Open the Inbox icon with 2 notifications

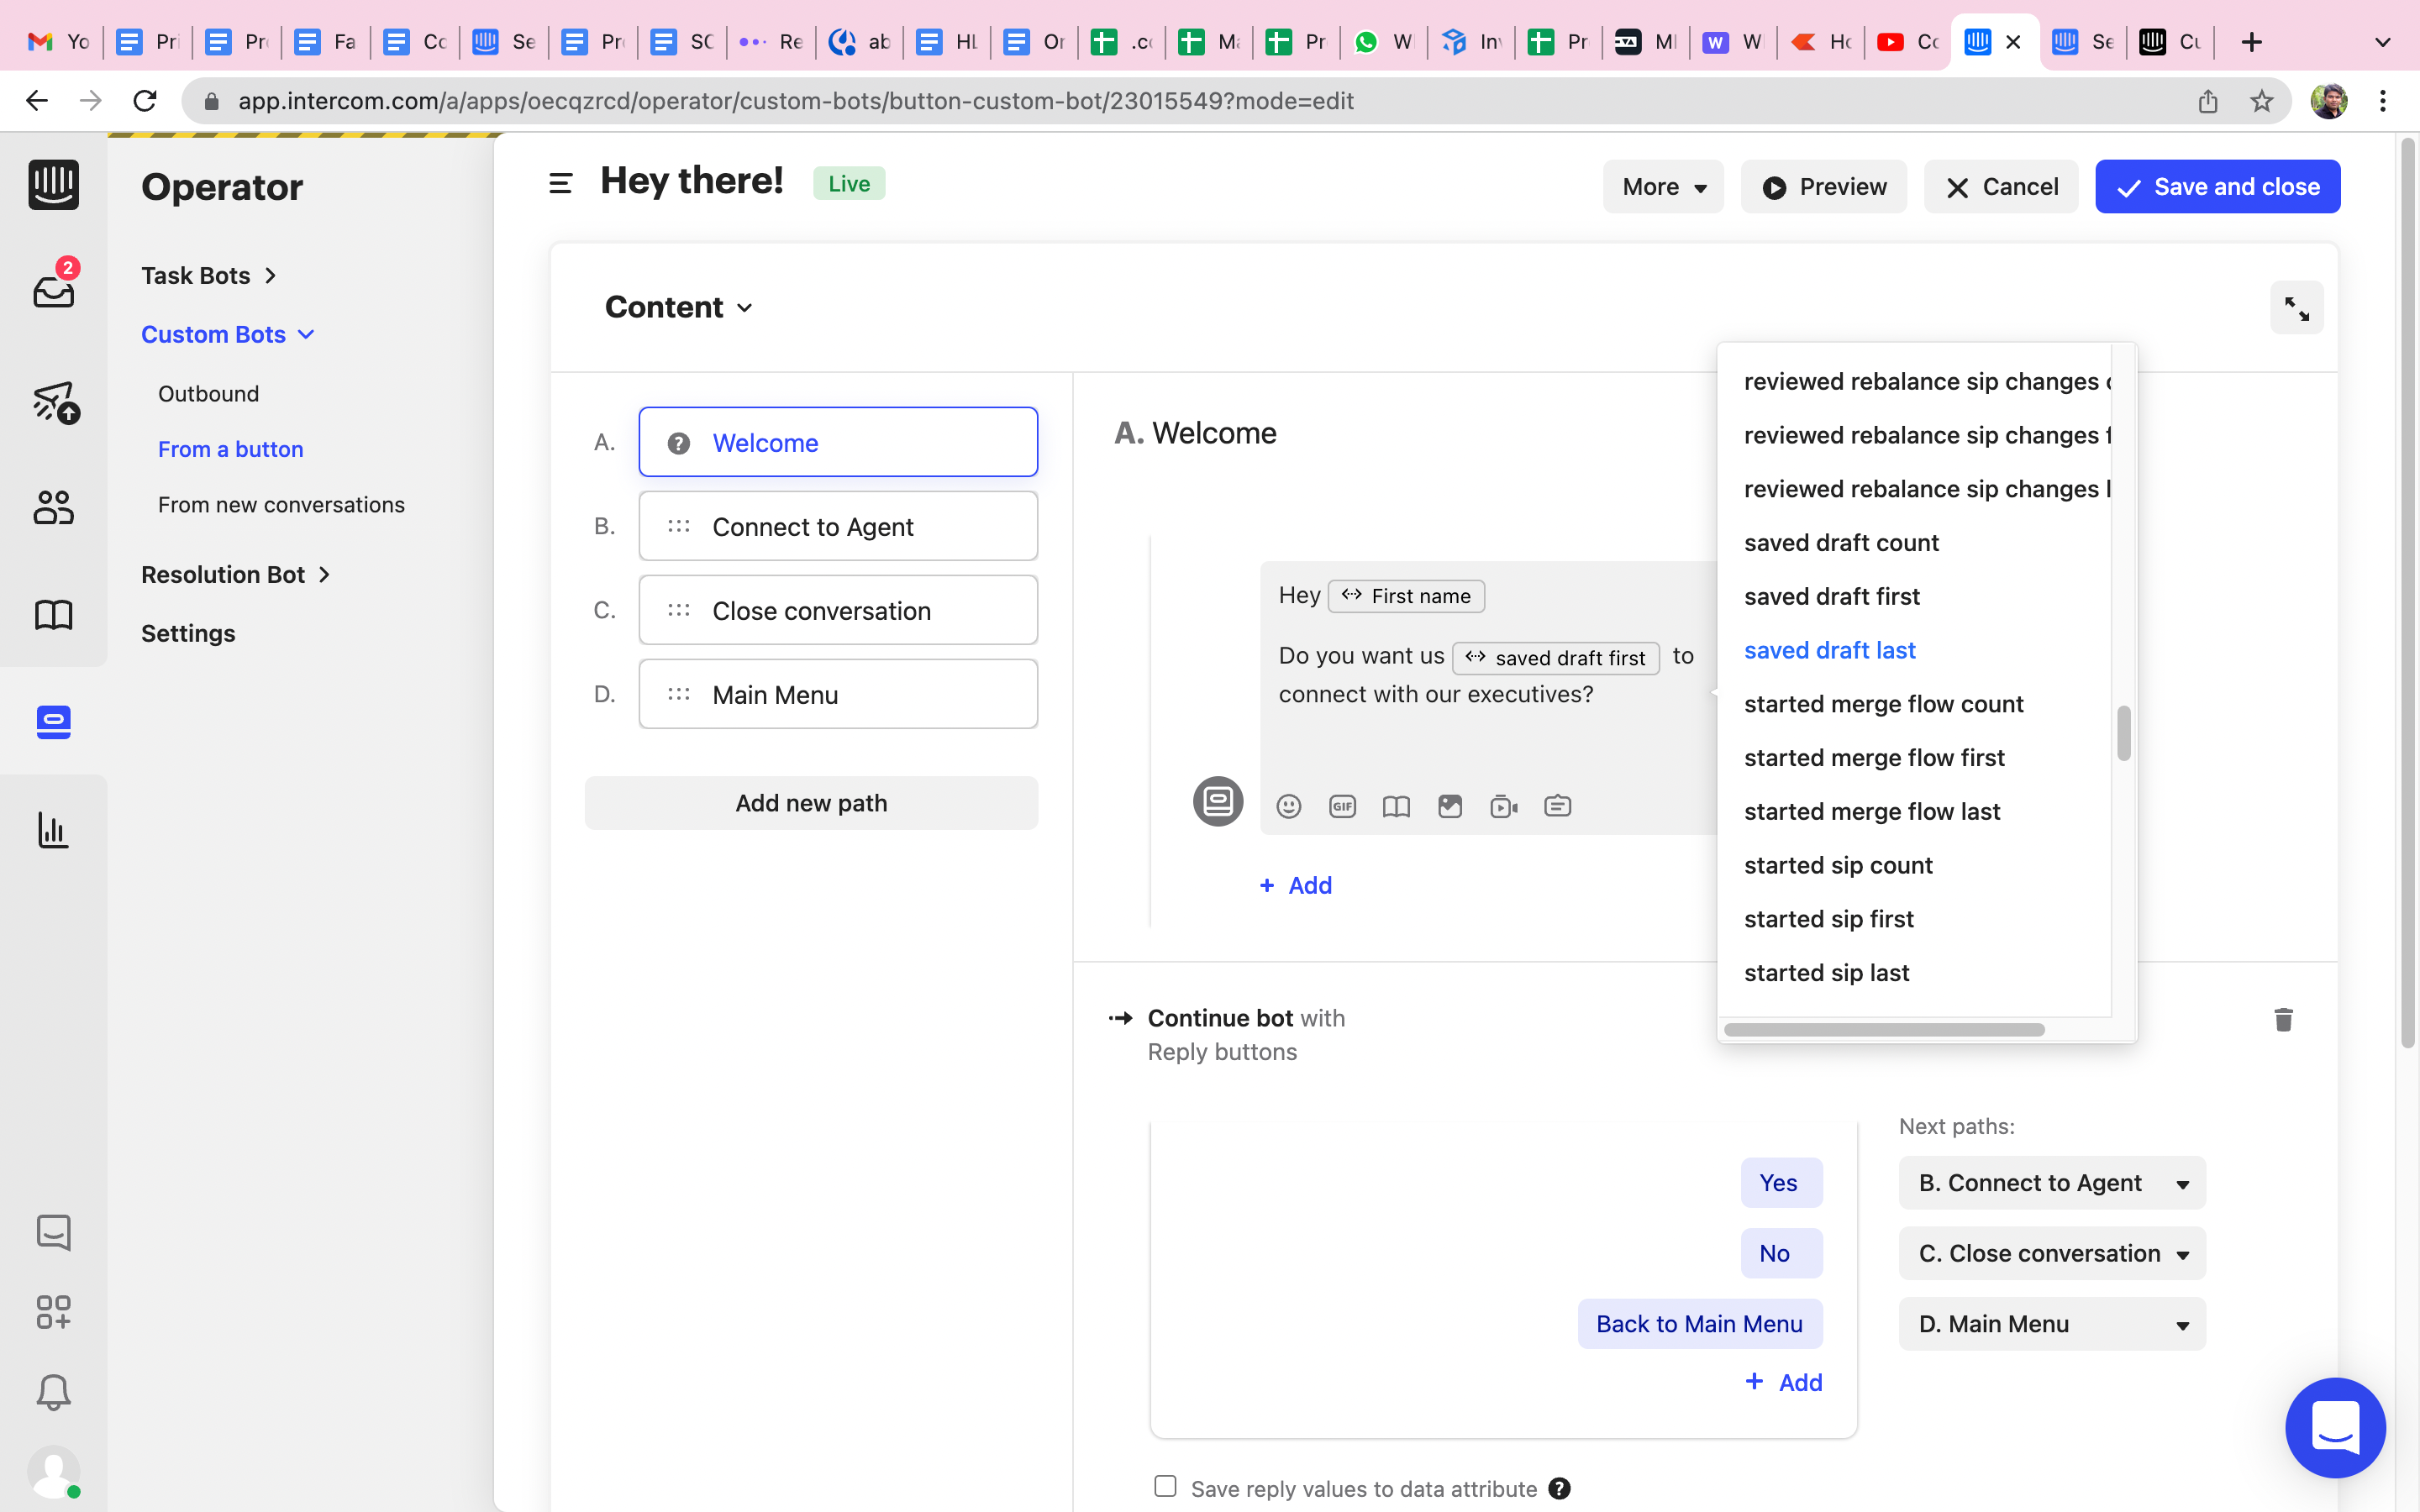53,285
